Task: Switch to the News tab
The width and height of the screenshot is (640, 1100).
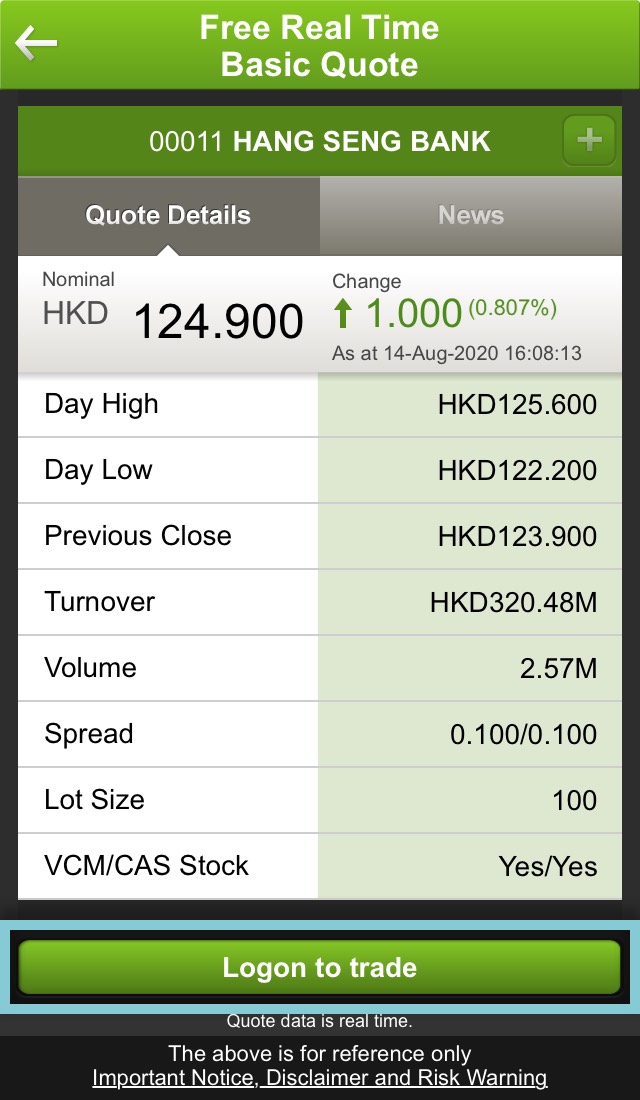Action: [471, 215]
